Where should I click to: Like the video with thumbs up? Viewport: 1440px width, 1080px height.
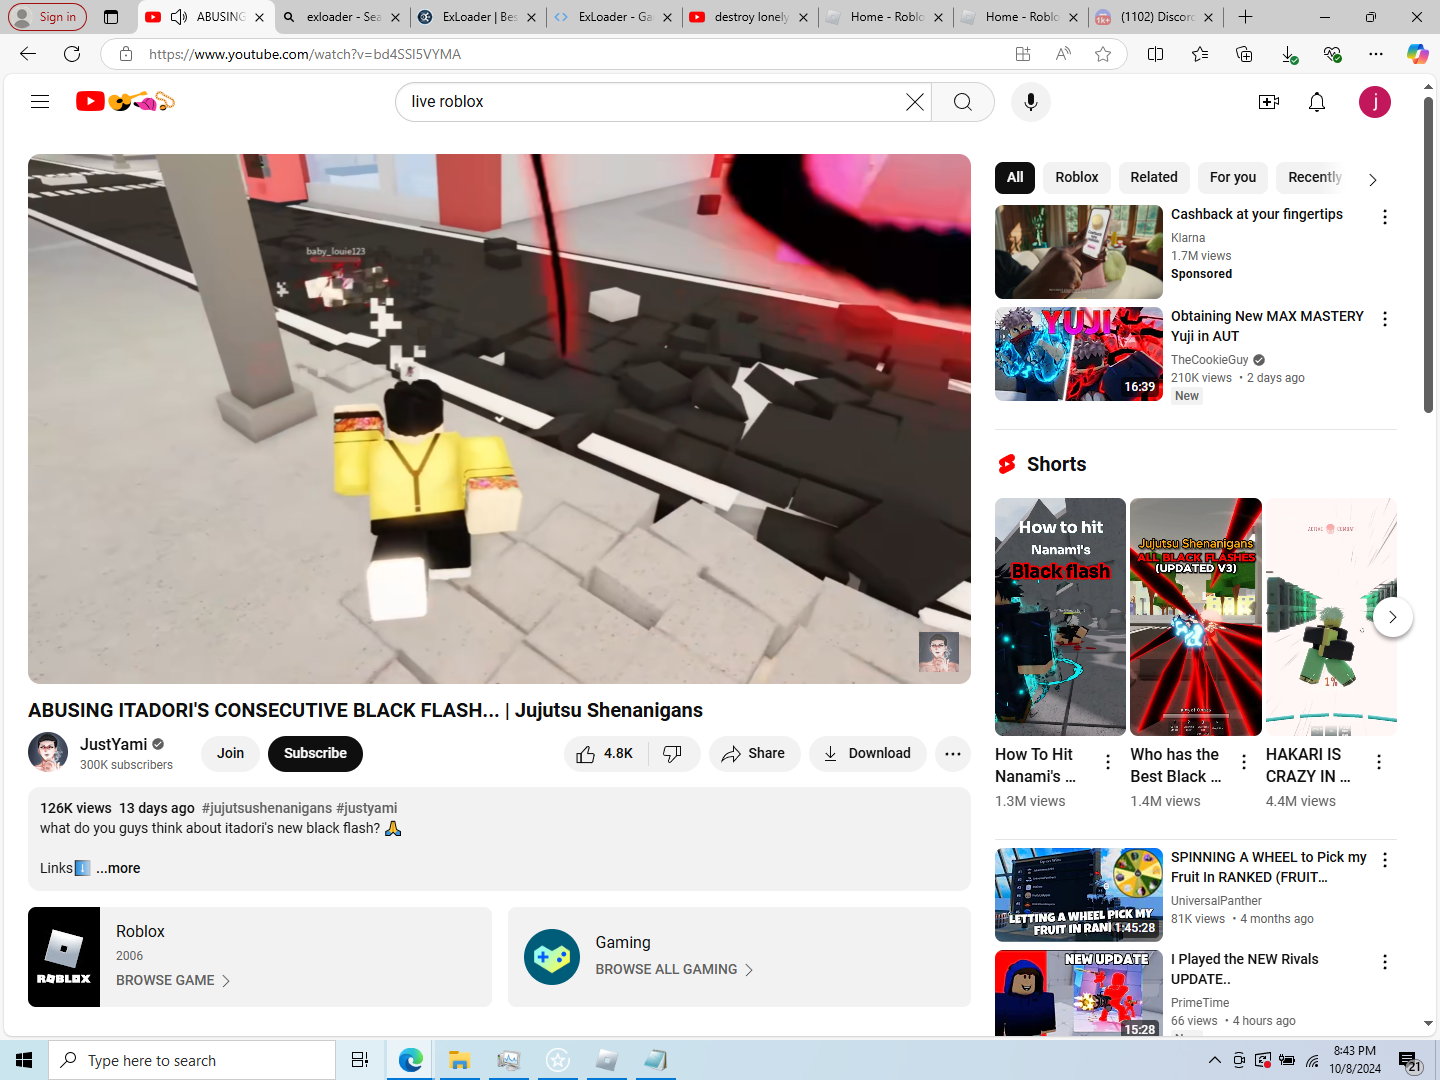(606, 754)
